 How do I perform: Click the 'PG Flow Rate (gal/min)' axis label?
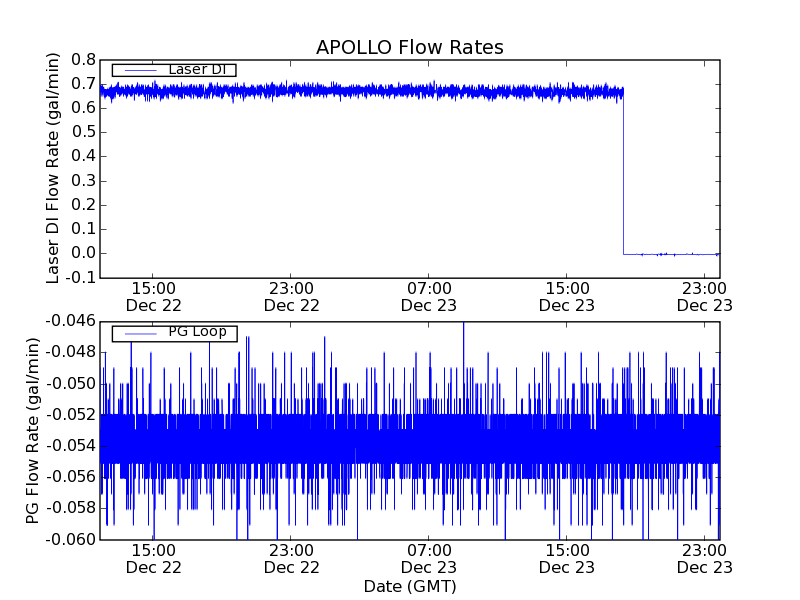click(x=32, y=431)
